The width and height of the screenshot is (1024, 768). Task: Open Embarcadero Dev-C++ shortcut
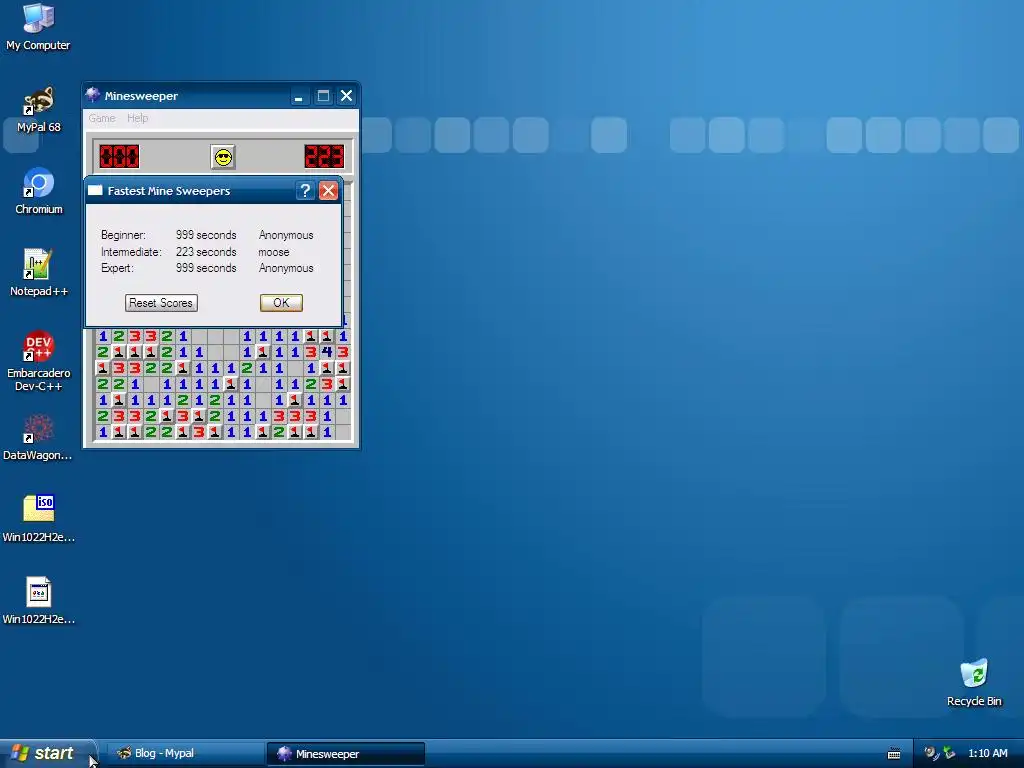pos(39,361)
